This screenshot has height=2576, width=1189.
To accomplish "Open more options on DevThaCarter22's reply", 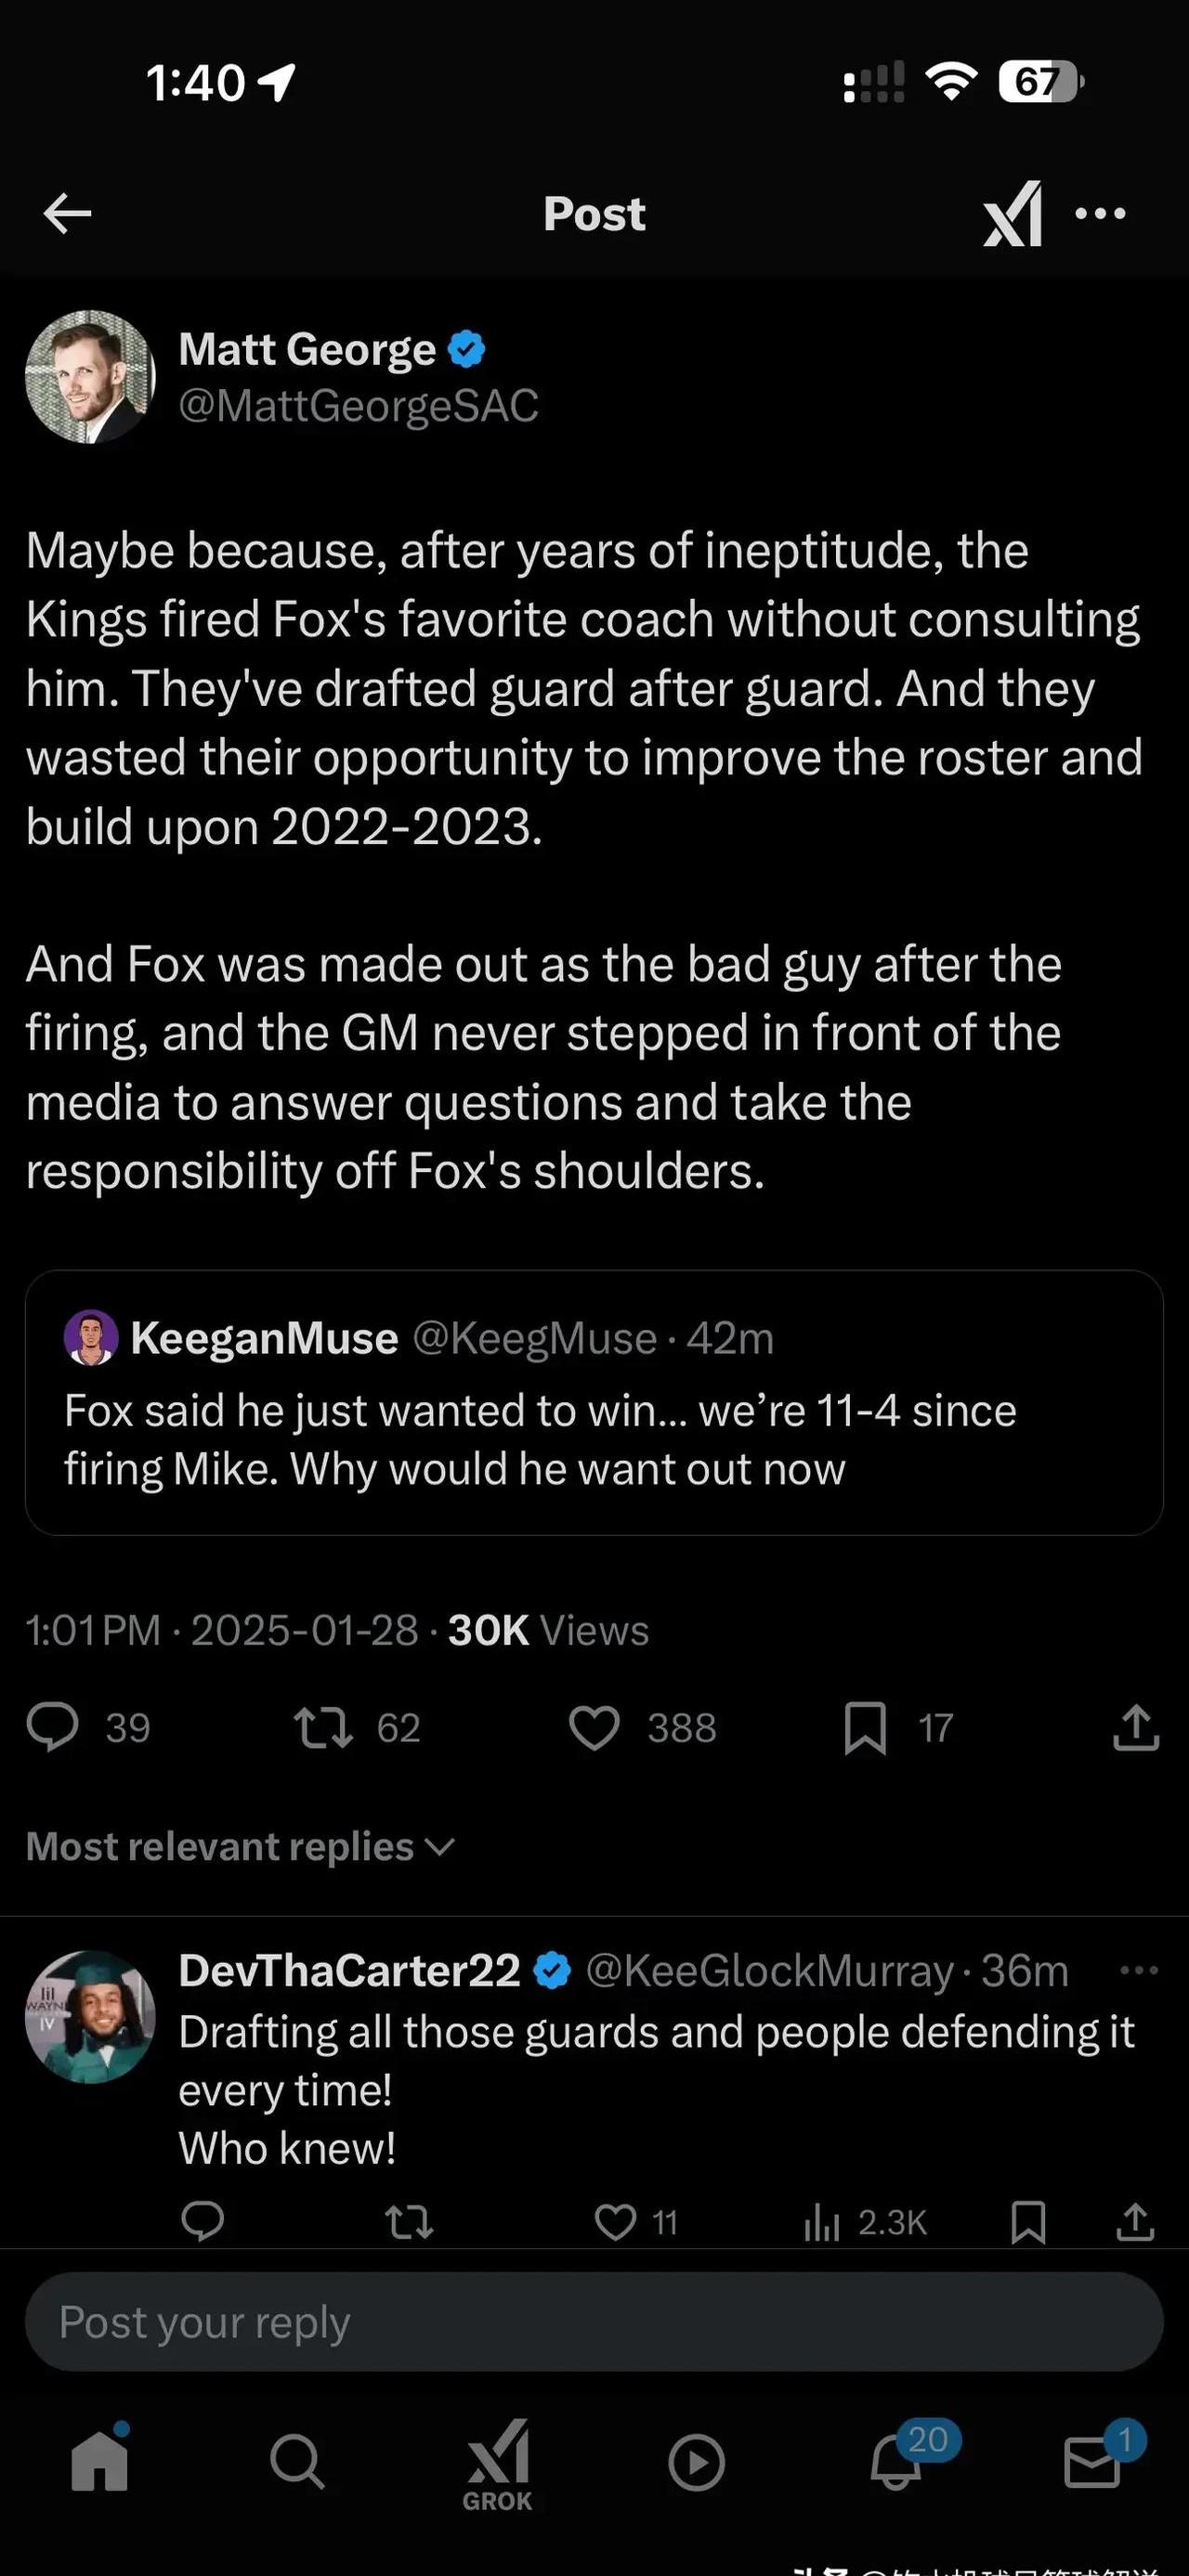I will [x=1138, y=1970].
